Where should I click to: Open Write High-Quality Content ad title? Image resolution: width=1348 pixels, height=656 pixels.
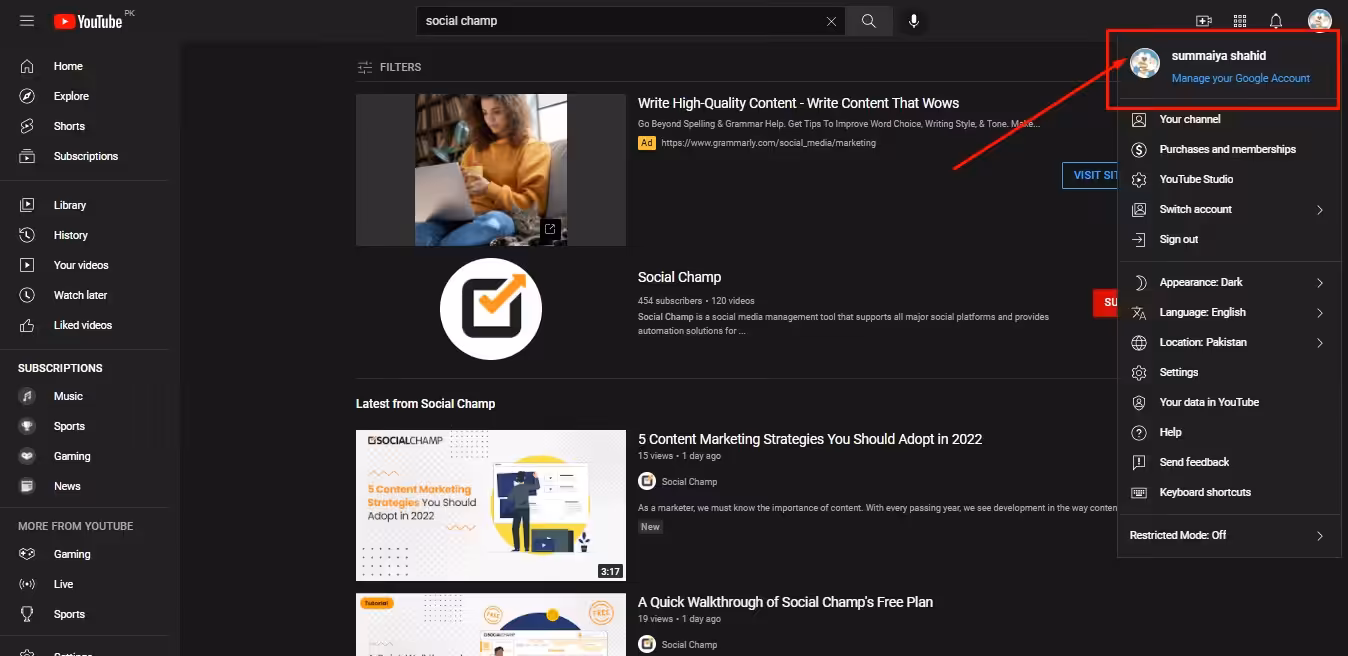coord(798,103)
